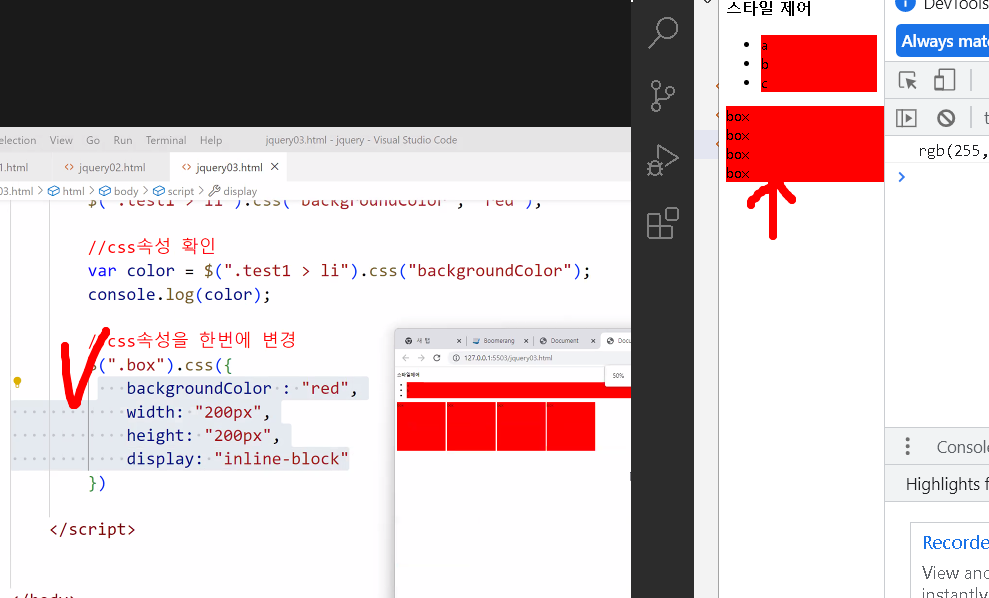Click list item a in preview

click(x=819, y=45)
